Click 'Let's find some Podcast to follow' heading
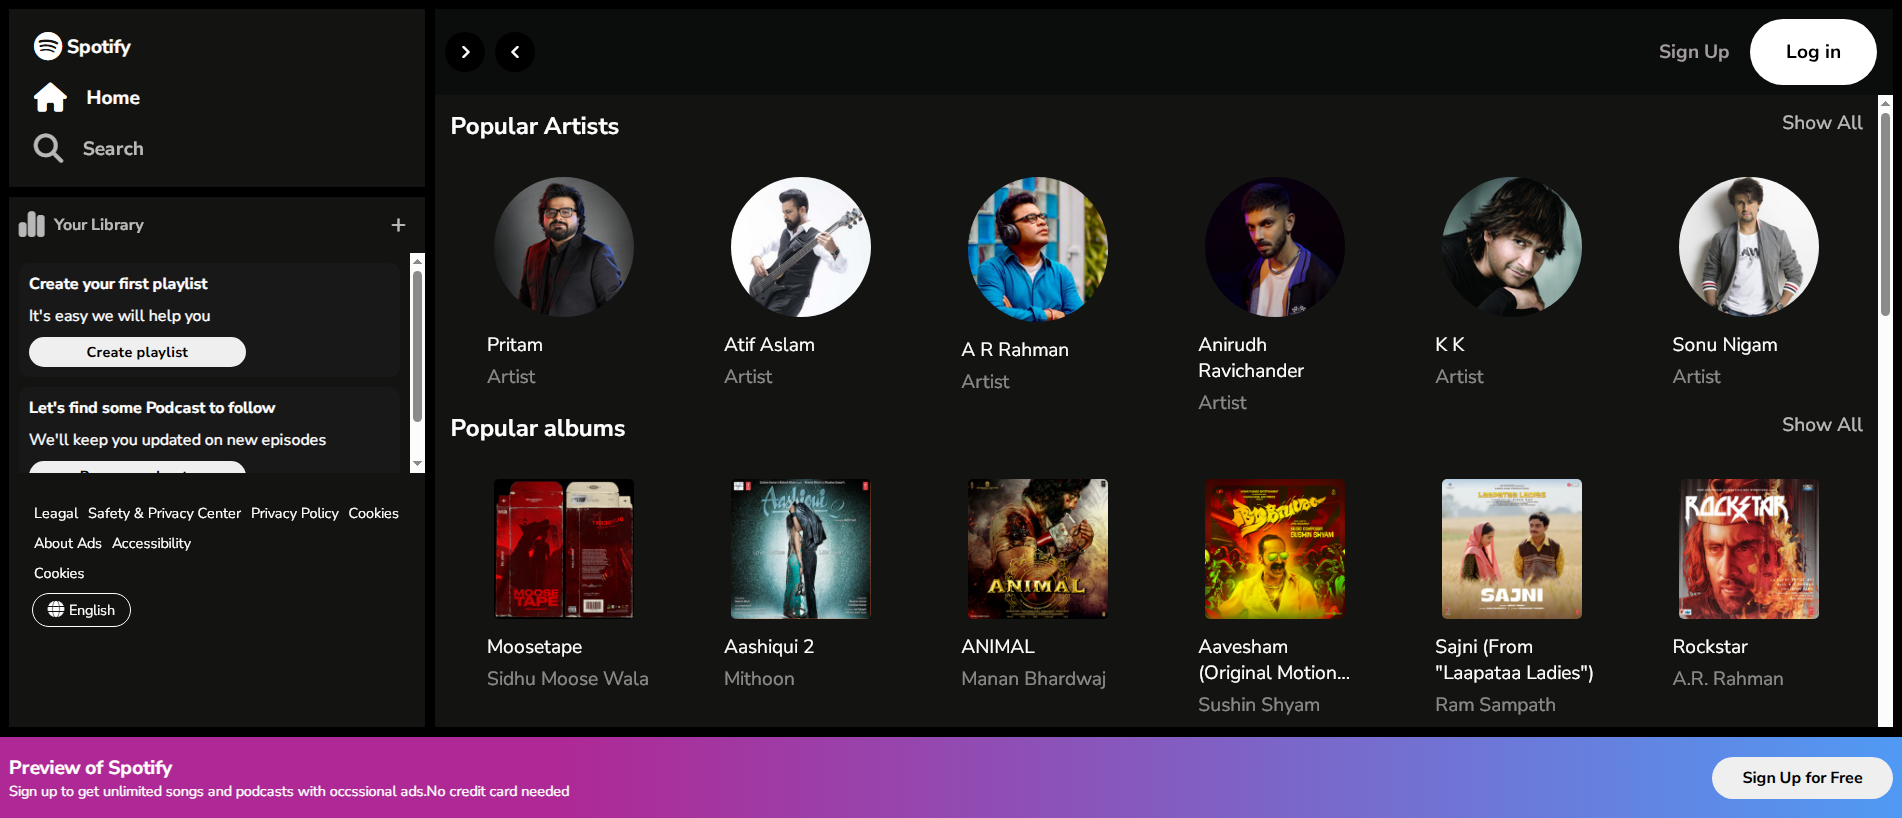 [x=152, y=408]
